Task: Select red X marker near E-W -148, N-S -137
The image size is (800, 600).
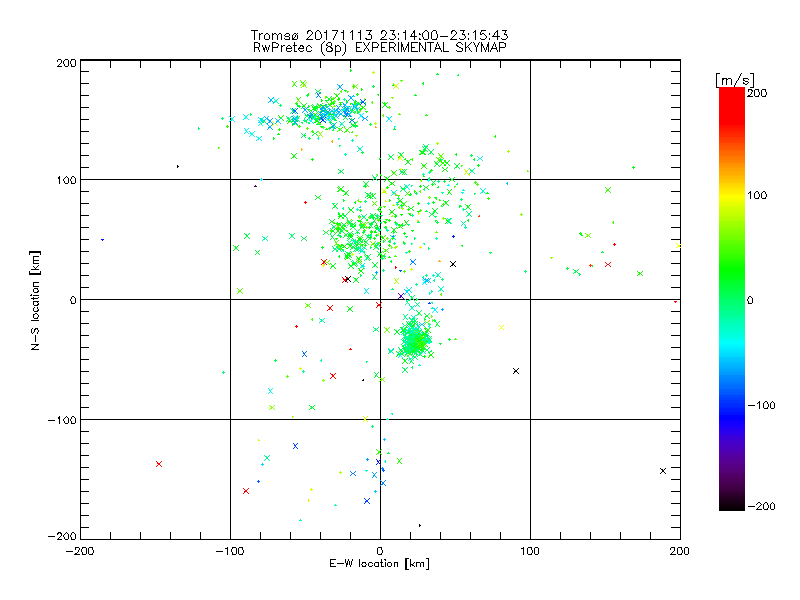Action: click(159, 464)
